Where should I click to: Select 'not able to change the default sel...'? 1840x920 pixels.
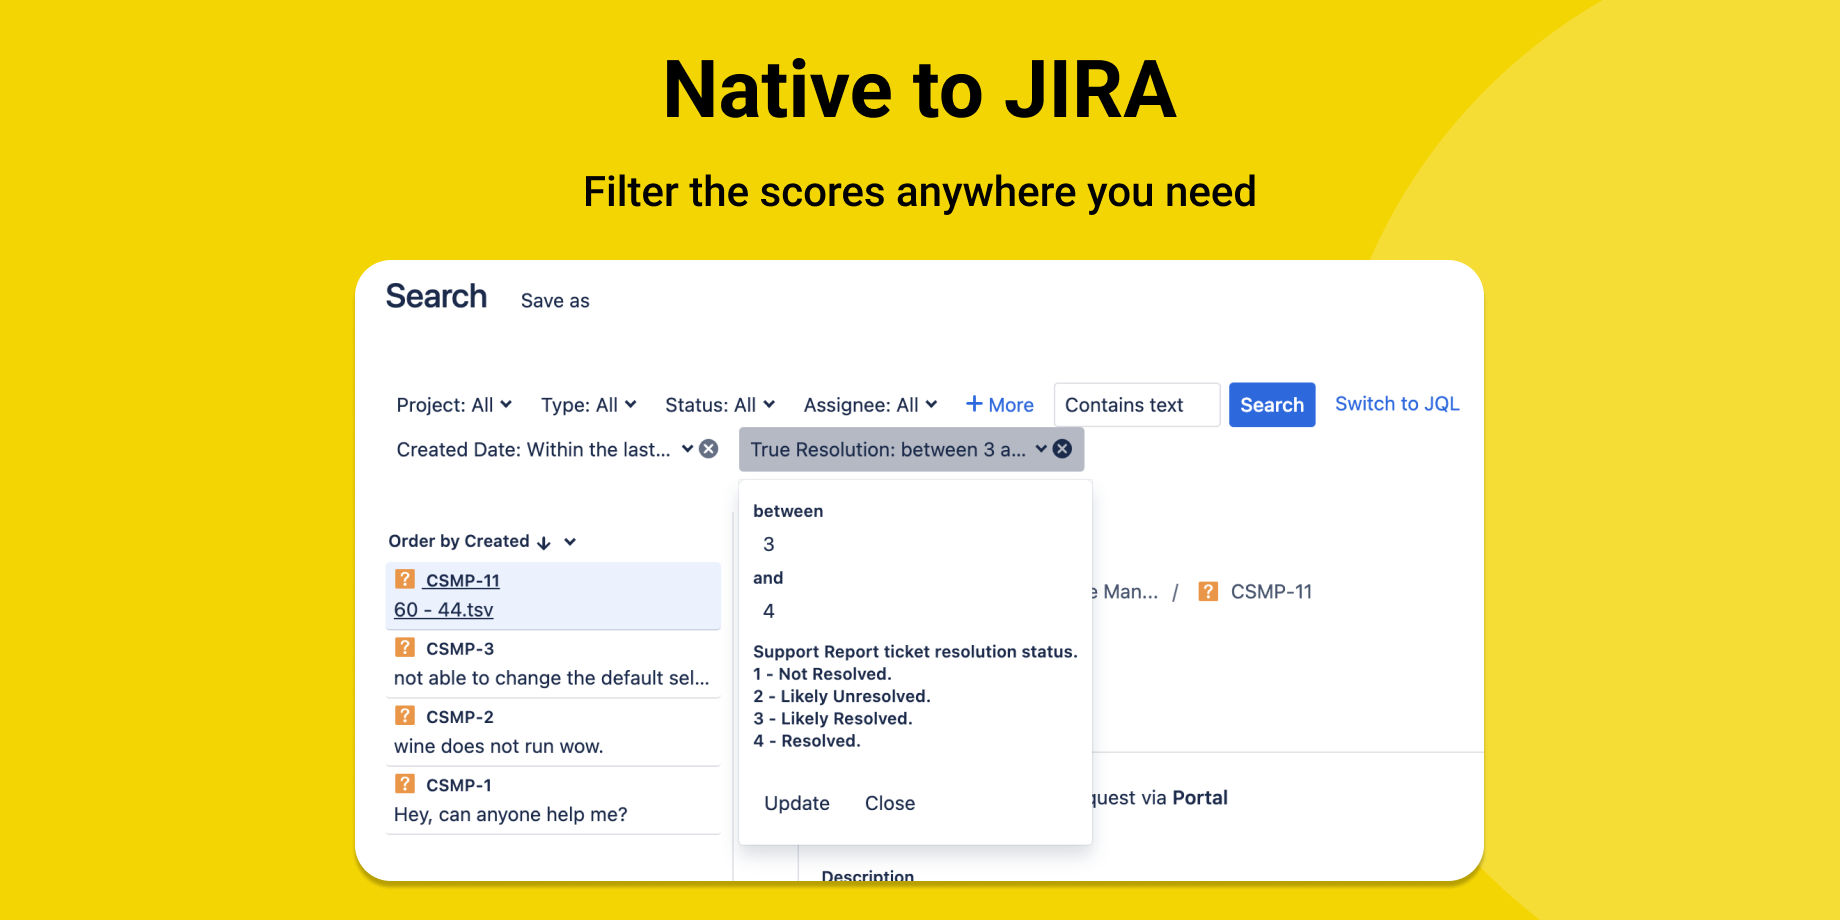click(551, 678)
